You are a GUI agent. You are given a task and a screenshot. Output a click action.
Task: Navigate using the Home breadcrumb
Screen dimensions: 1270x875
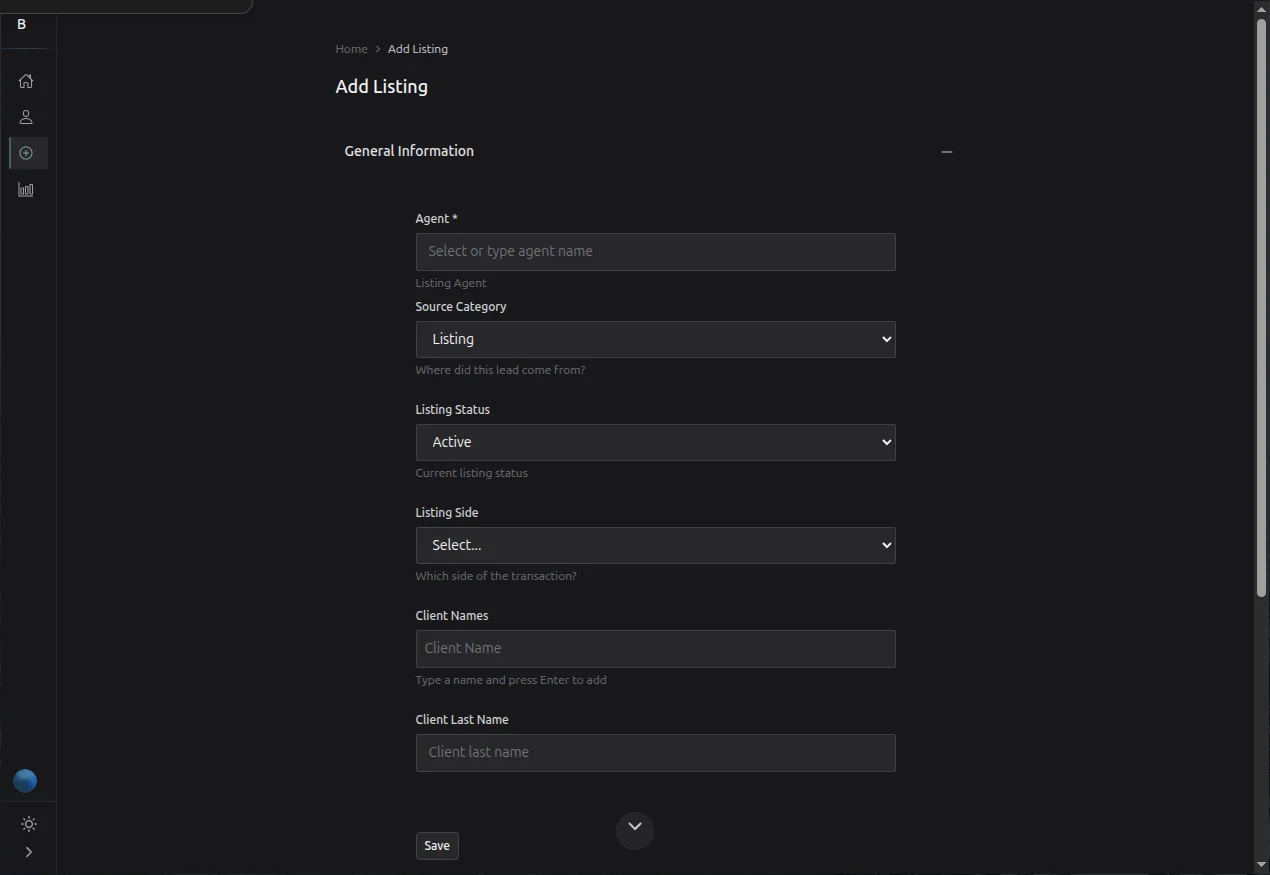click(351, 48)
